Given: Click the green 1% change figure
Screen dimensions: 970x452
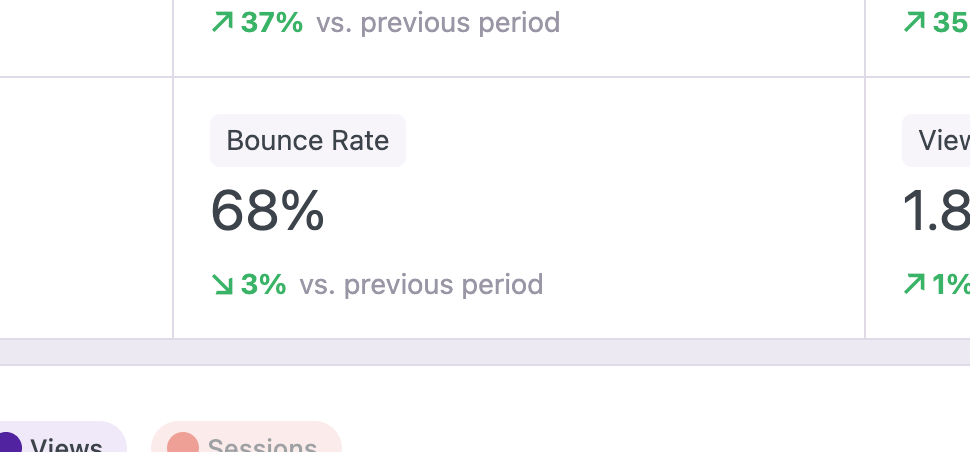Looking at the screenshot, I should click(951, 285).
